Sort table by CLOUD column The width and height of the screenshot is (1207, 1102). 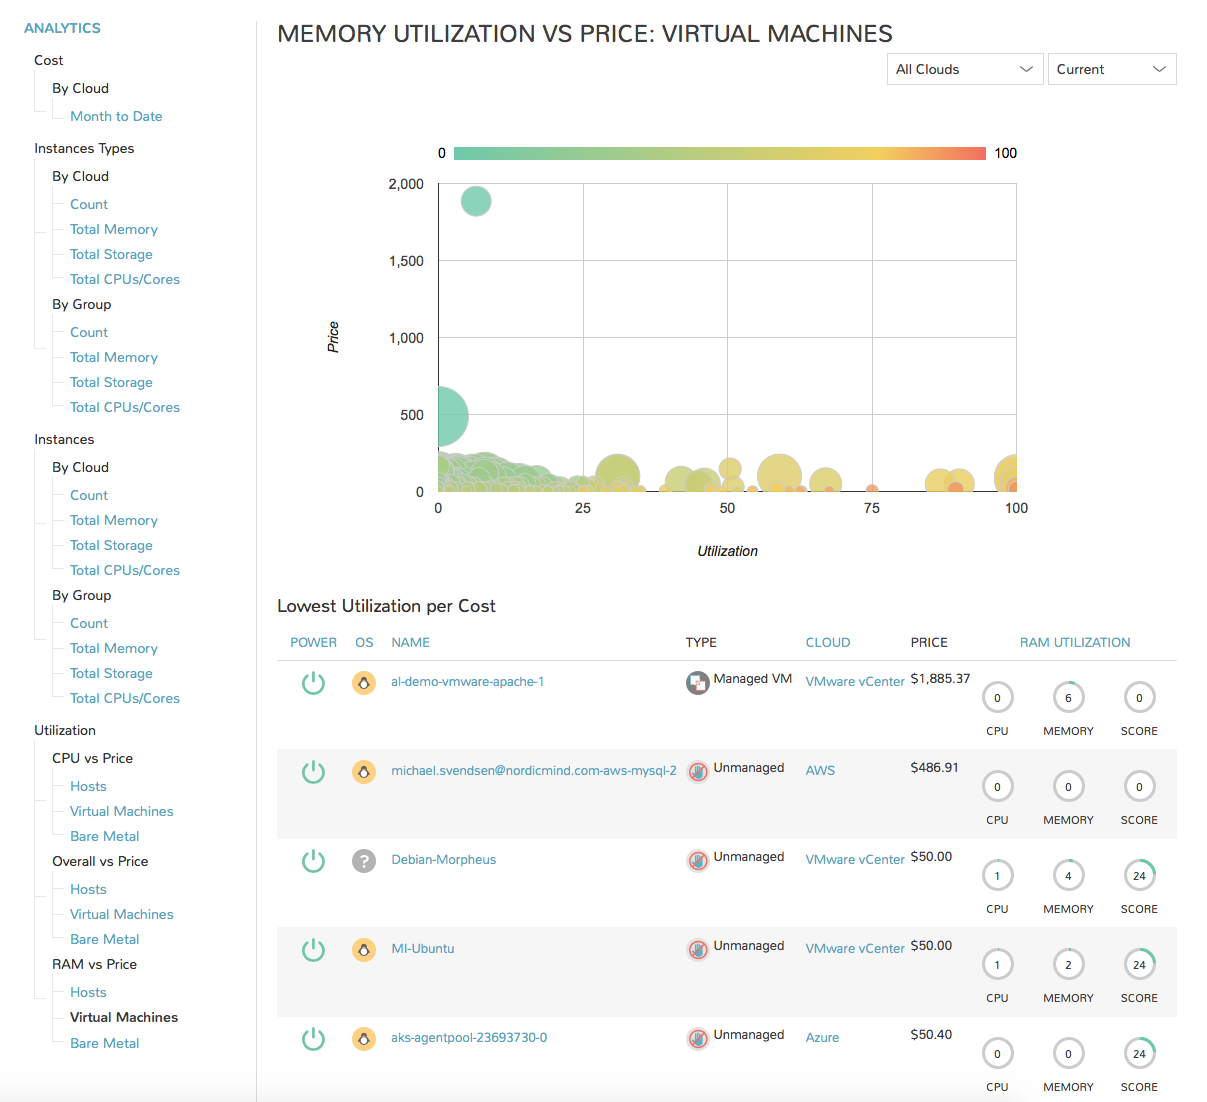(x=828, y=643)
